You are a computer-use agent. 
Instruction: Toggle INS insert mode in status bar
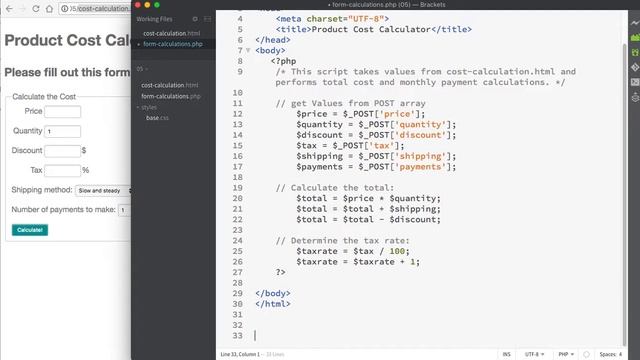(x=507, y=354)
